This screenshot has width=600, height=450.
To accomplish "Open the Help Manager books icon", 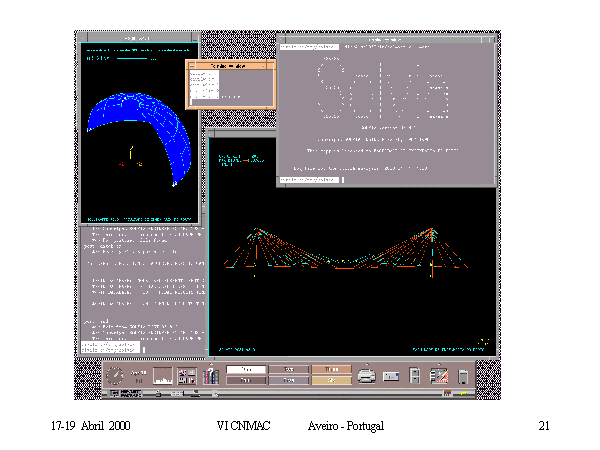I will point(211,376).
